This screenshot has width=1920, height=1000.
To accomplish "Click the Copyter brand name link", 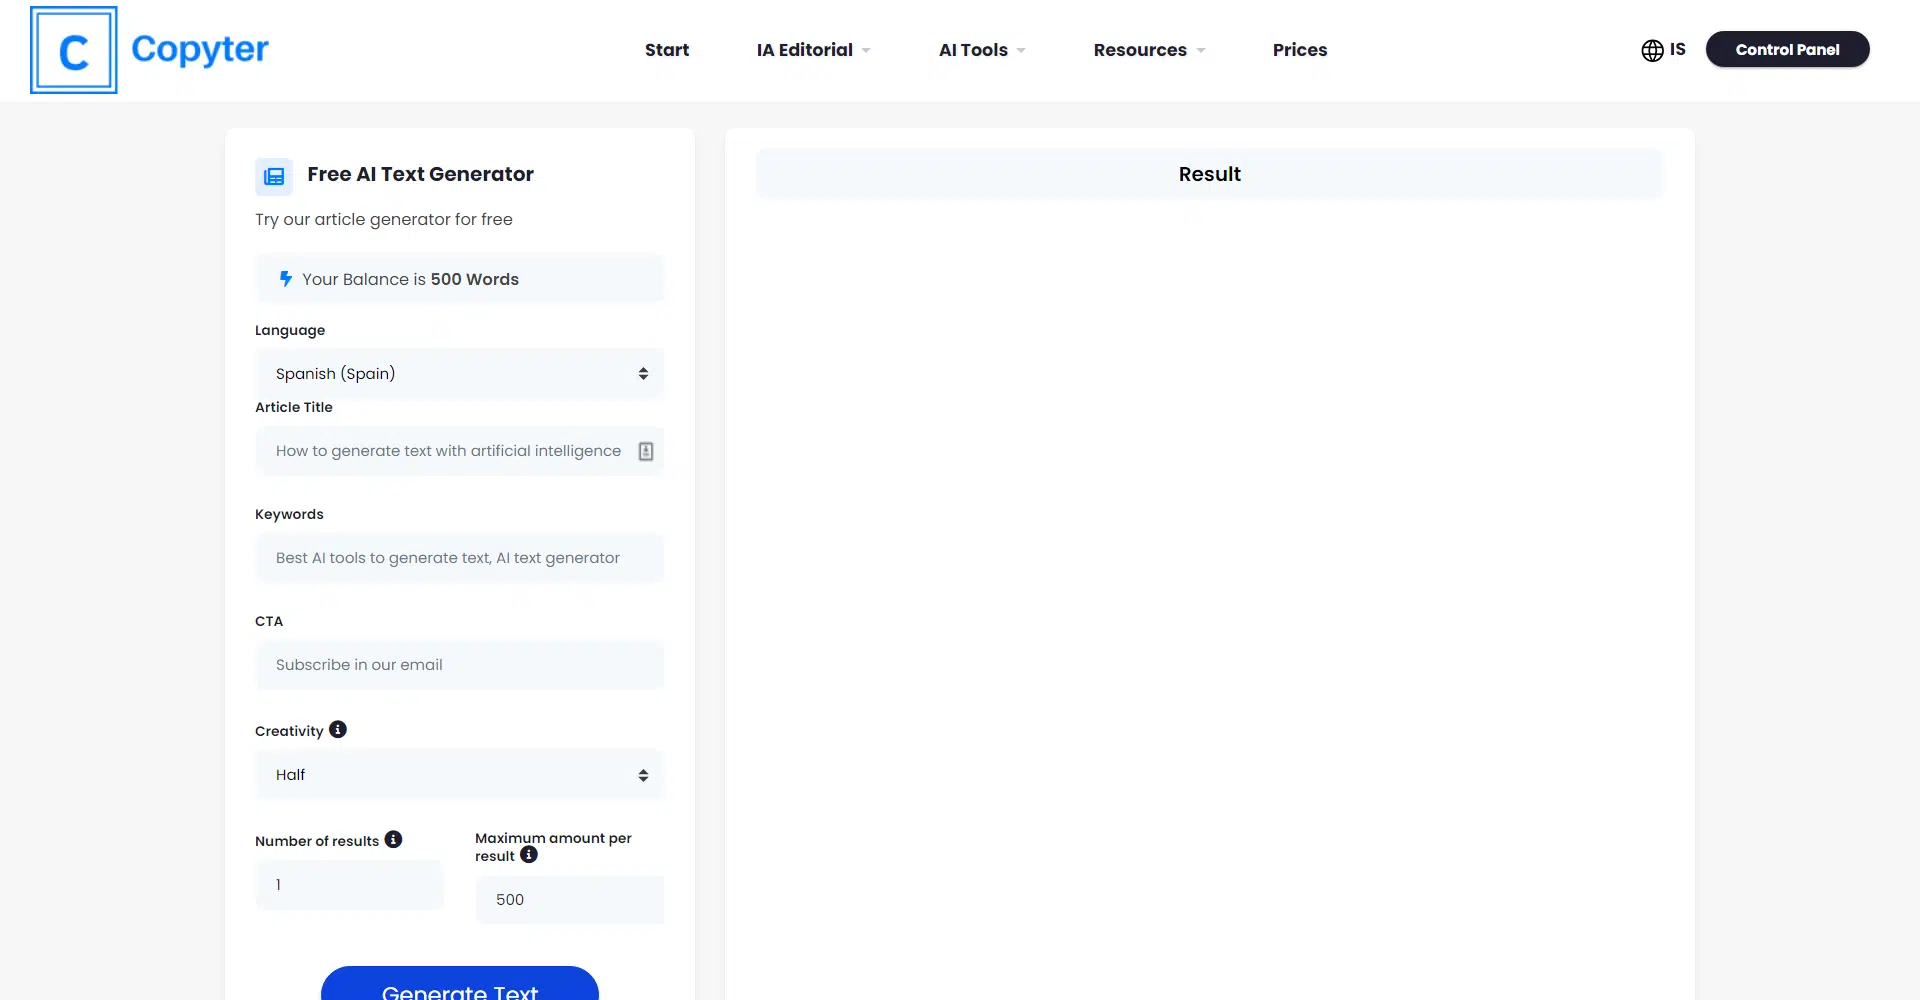I will [x=200, y=50].
